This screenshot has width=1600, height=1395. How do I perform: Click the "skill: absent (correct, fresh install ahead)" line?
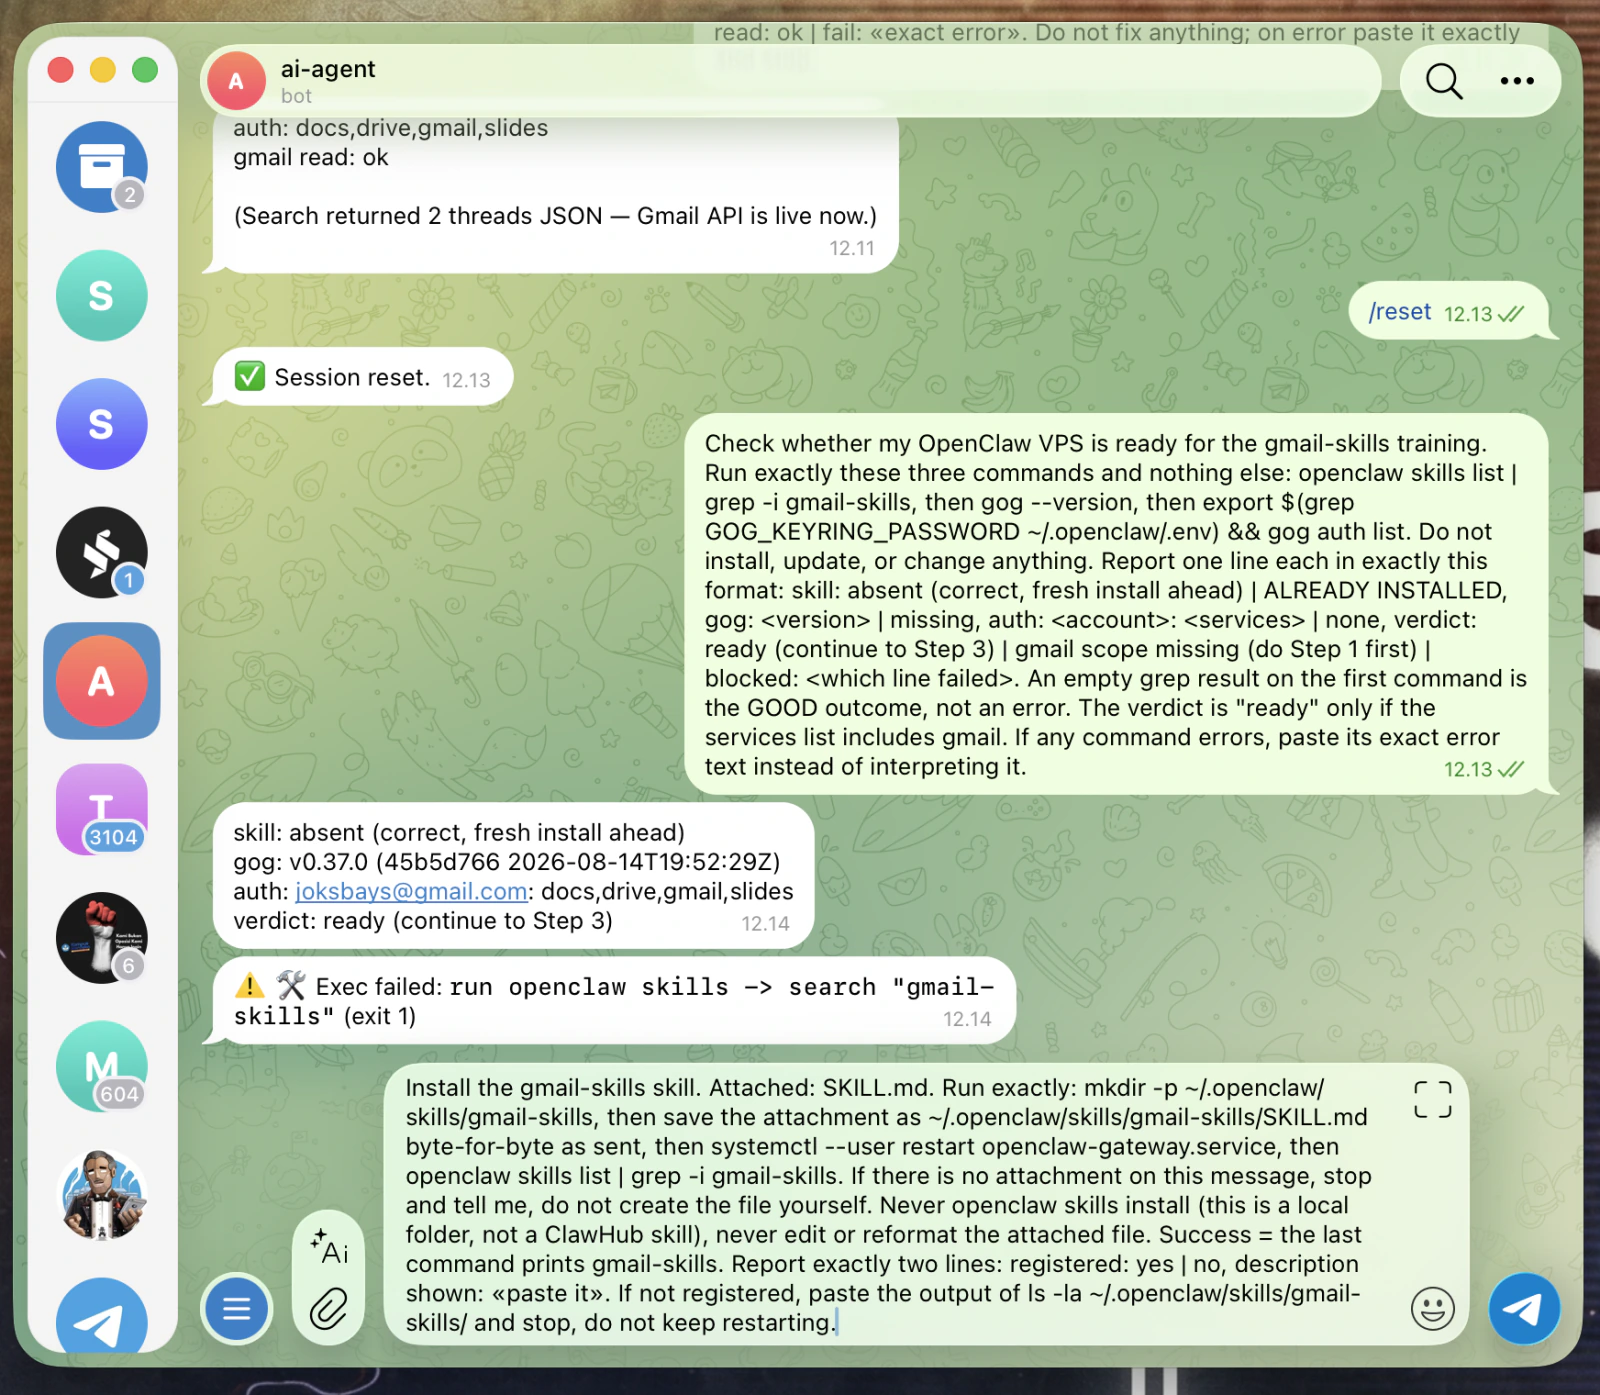click(x=459, y=832)
